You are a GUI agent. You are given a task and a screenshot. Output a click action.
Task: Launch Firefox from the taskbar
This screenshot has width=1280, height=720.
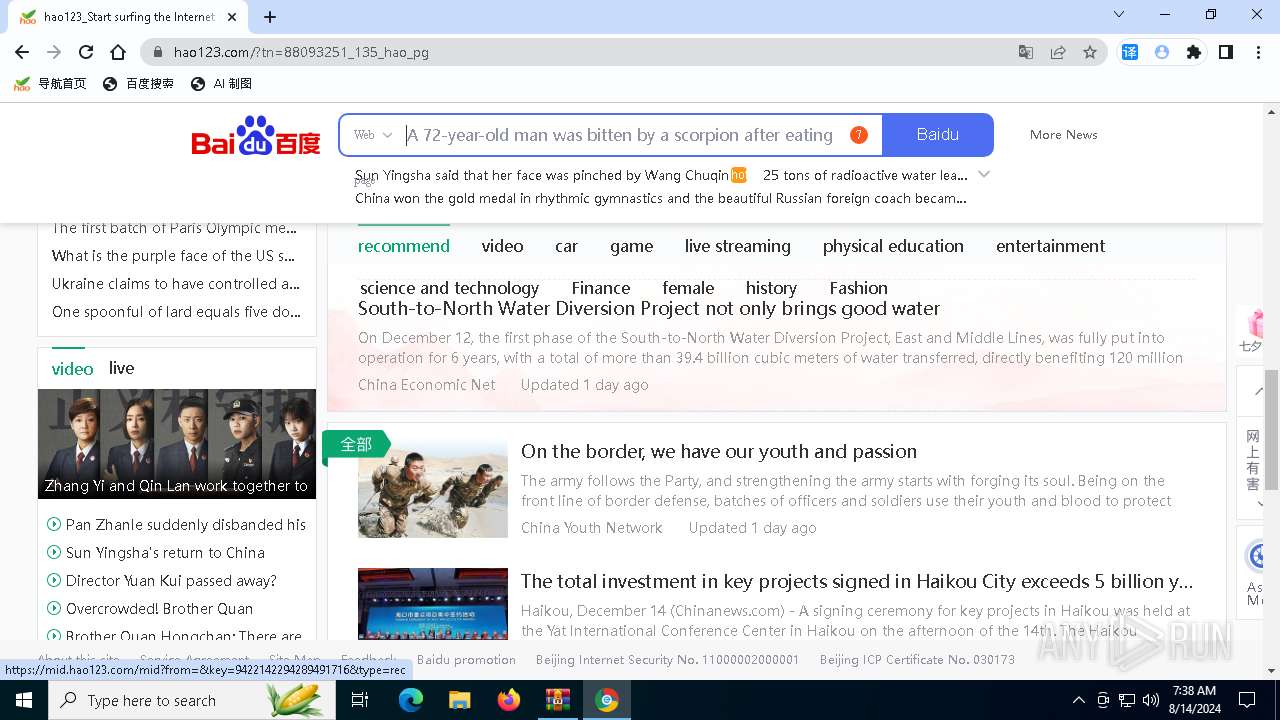pos(509,700)
